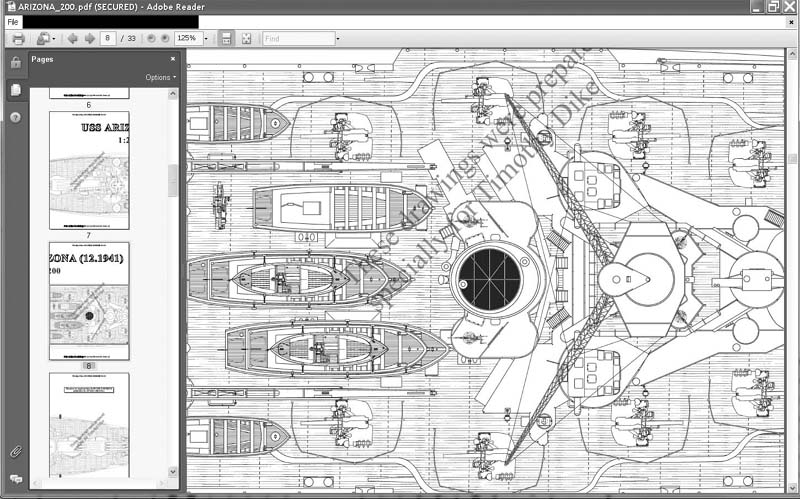Select page 6 thumbnail
The height and width of the screenshot is (499, 800).
[89, 93]
